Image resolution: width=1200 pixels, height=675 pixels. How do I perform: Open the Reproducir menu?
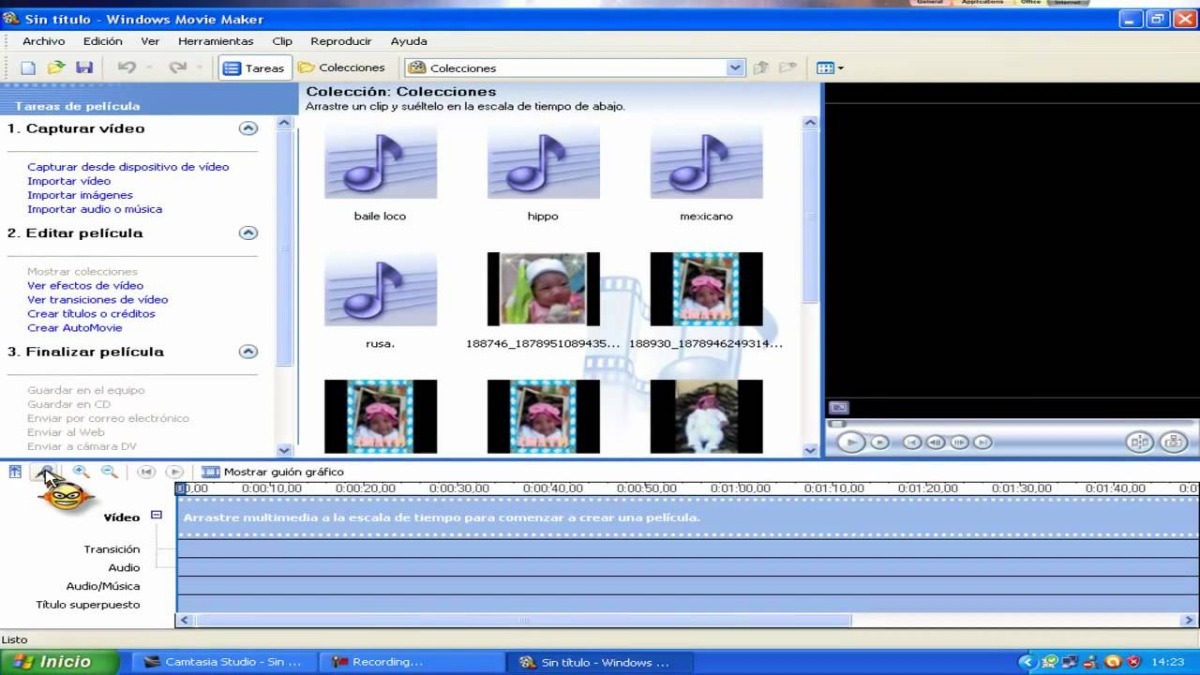click(x=341, y=41)
